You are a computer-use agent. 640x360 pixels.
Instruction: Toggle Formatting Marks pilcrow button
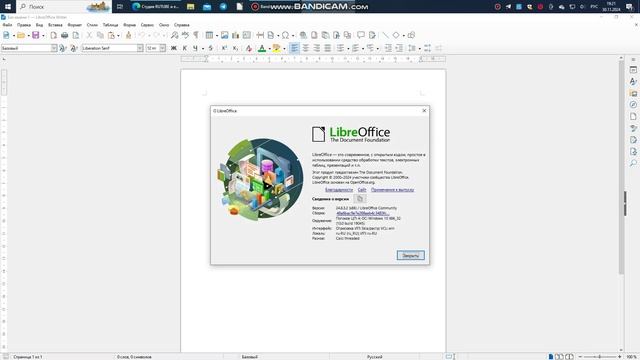(x=196, y=36)
